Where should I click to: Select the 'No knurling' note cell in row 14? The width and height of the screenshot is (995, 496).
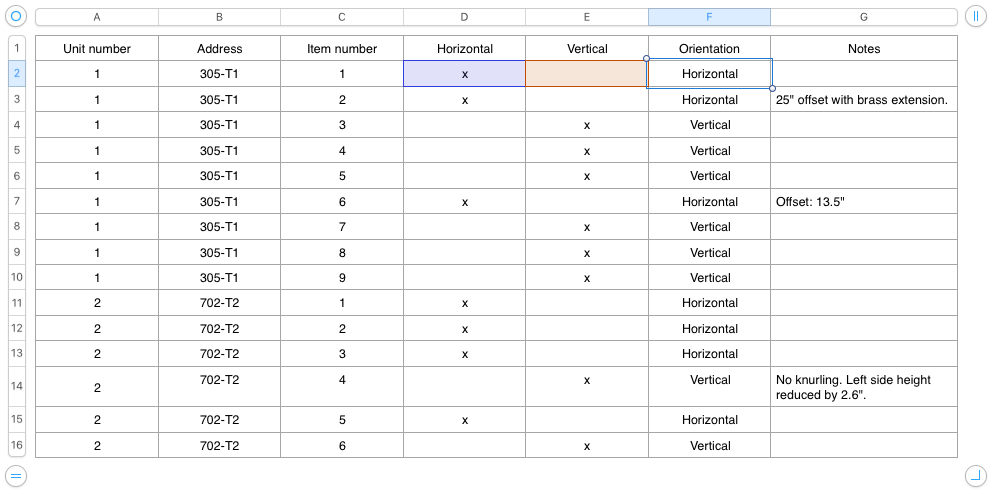[x=863, y=386]
